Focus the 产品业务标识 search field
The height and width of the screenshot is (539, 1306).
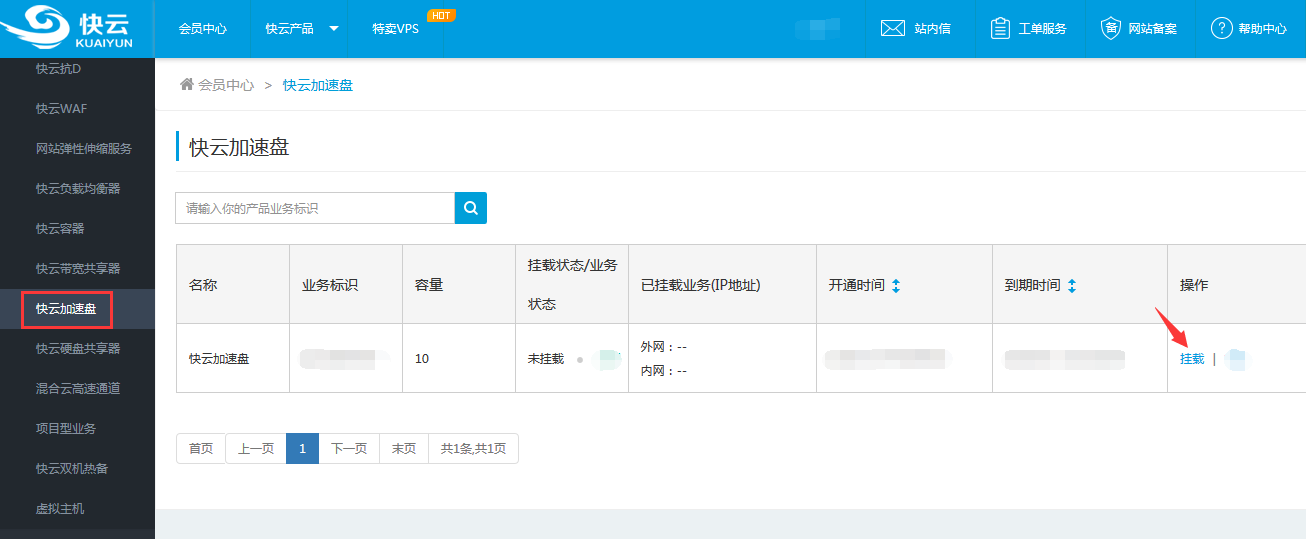pos(315,208)
